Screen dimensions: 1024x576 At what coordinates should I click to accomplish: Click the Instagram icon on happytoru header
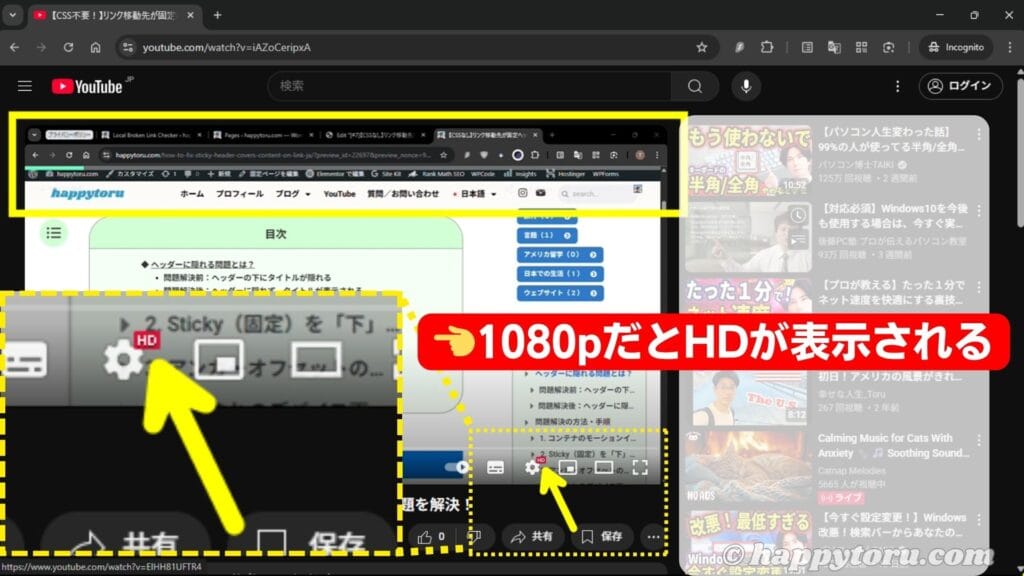point(522,193)
